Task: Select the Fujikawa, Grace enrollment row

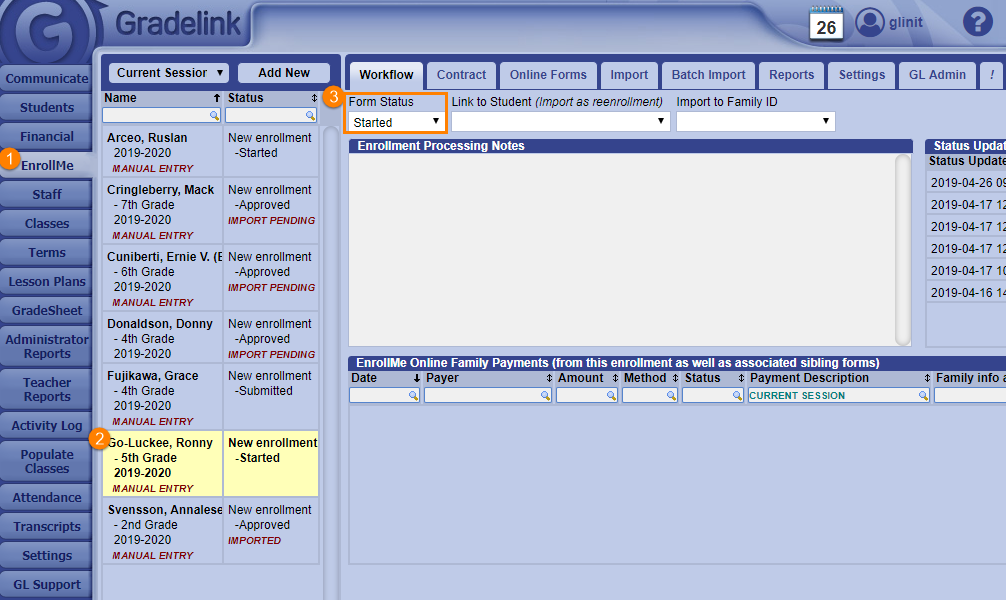Action: pos(162,398)
